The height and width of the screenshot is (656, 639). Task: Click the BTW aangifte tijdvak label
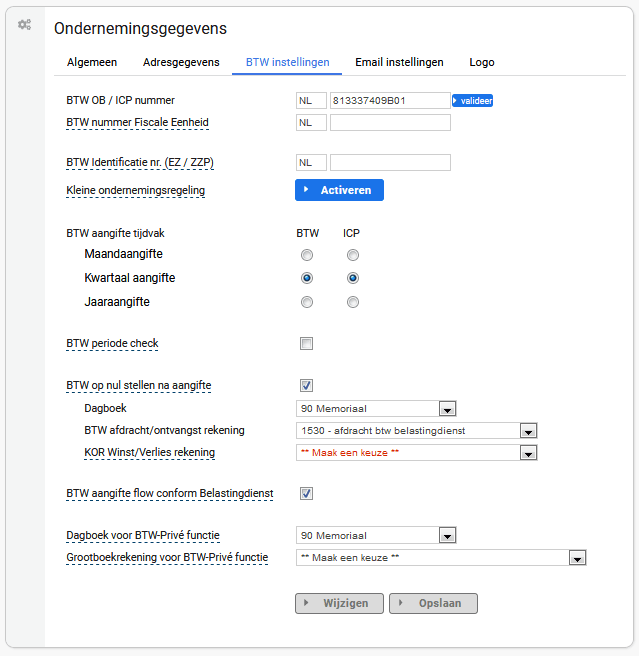[115, 233]
